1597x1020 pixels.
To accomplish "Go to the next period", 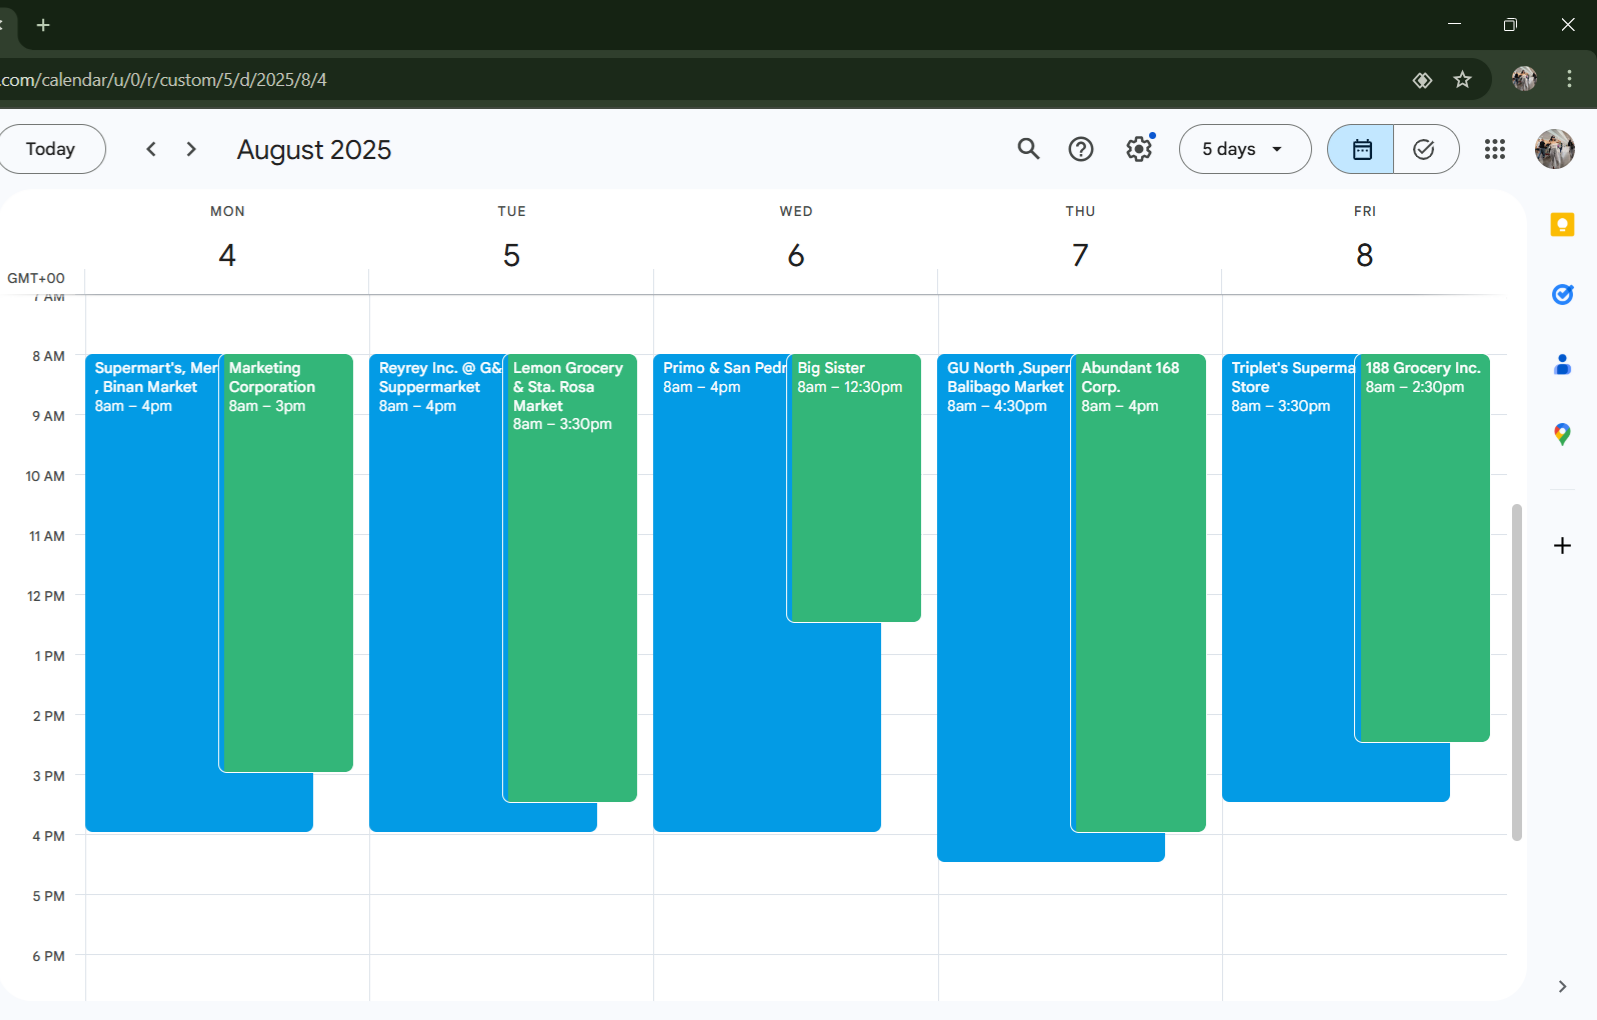I will tap(191, 149).
